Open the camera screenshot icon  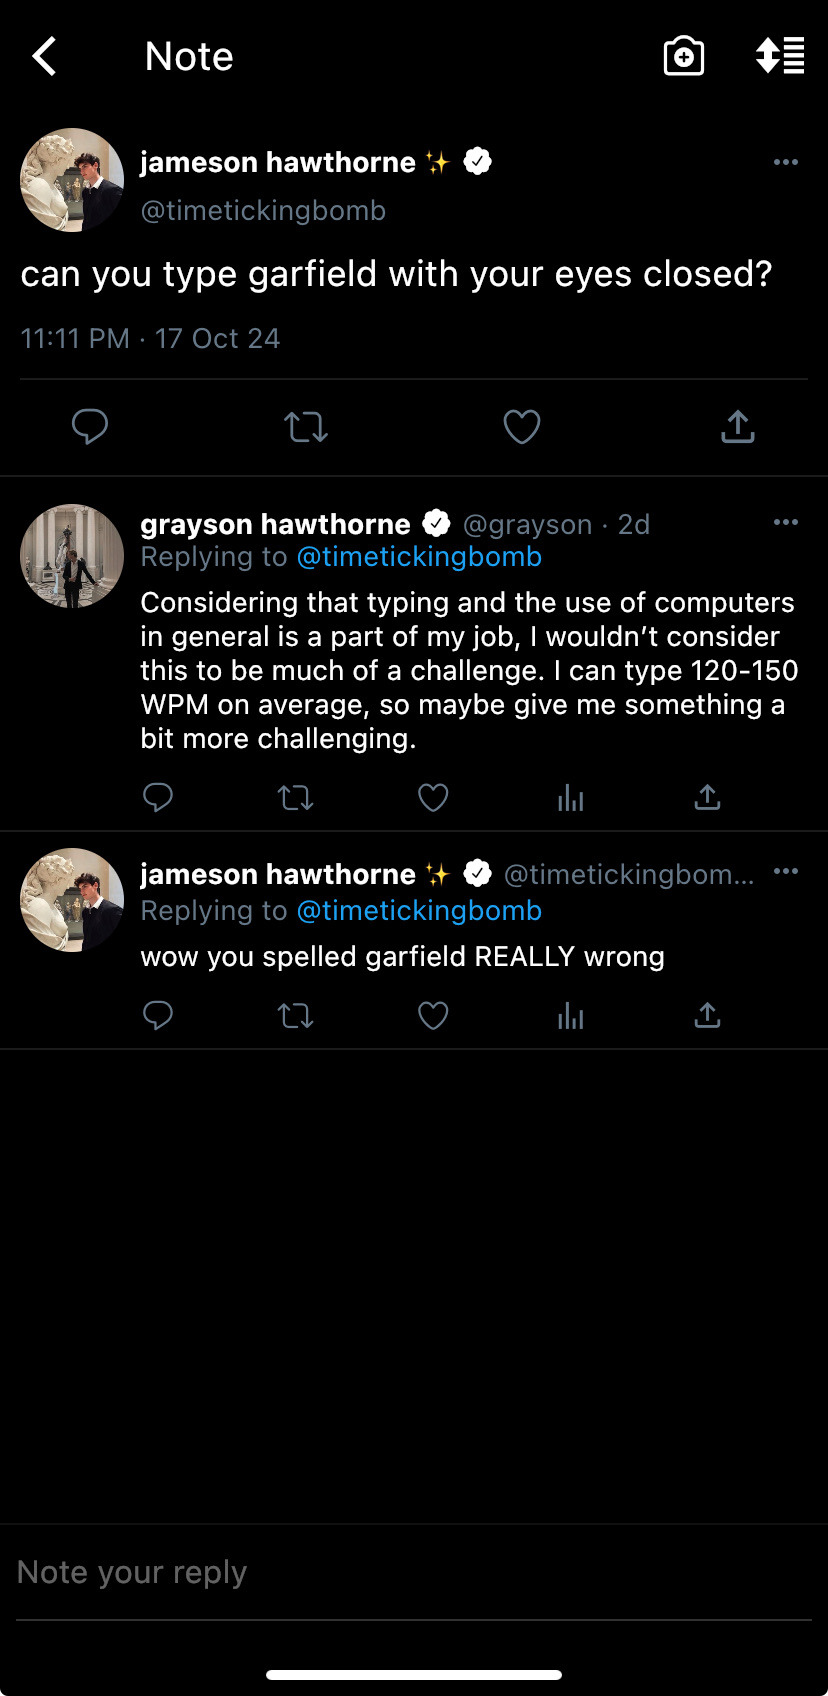684,57
